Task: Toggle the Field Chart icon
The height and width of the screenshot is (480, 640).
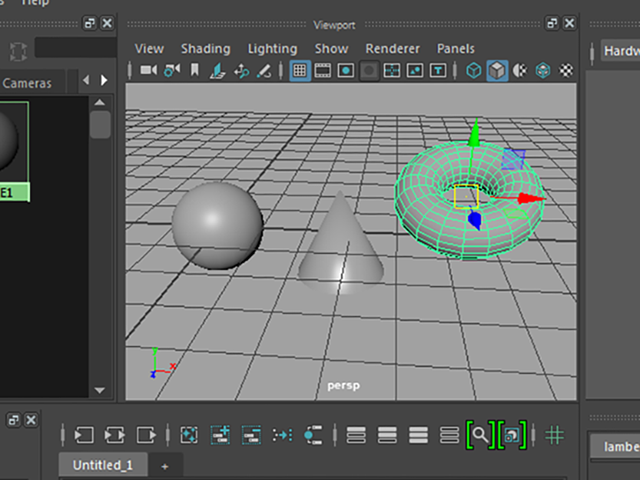Action: [392, 71]
